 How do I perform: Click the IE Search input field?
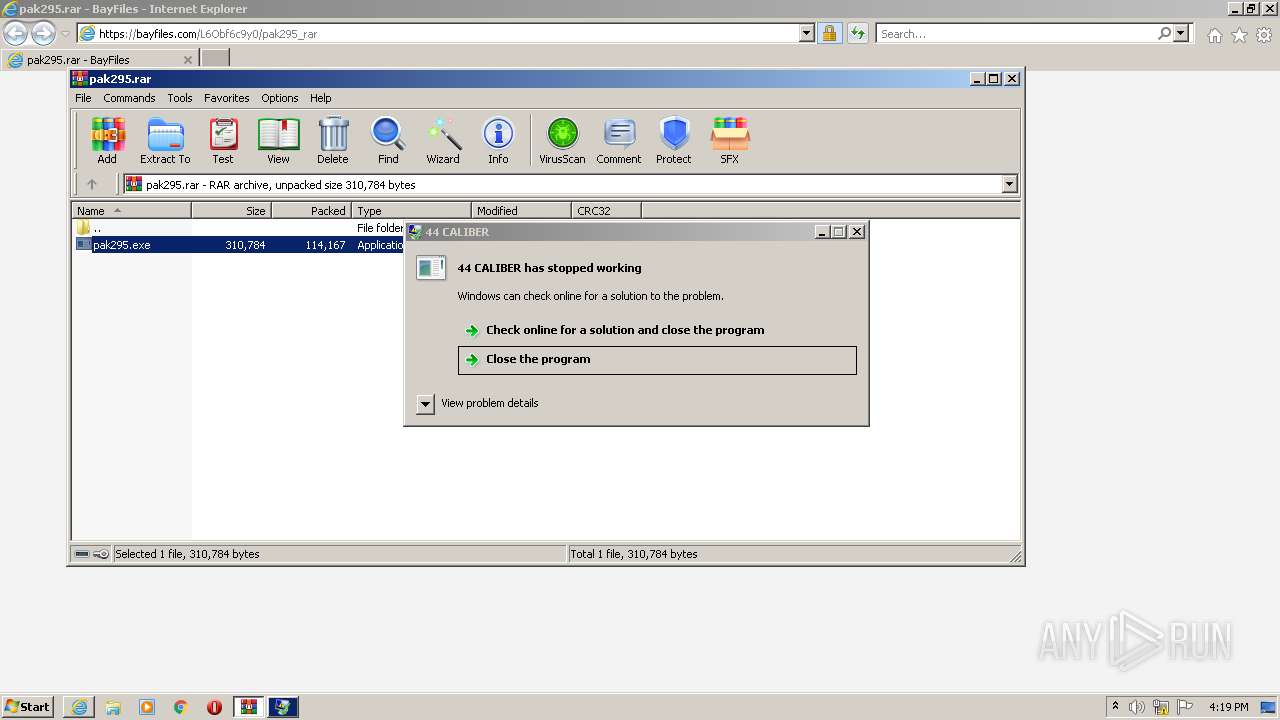coord(1016,33)
